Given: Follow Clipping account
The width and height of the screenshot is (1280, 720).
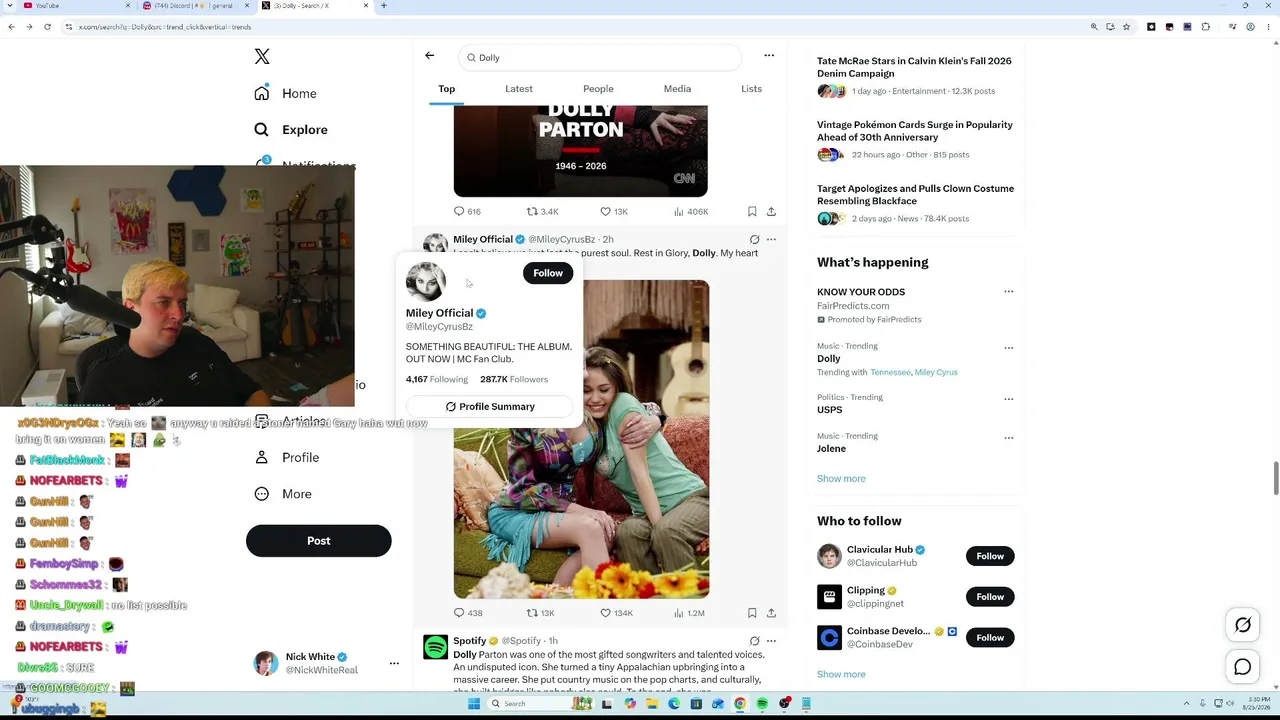Looking at the screenshot, I should (990, 597).
